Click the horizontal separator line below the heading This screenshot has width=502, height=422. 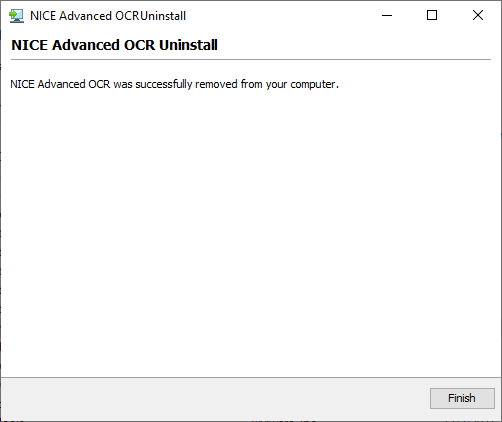click(251, 60)
